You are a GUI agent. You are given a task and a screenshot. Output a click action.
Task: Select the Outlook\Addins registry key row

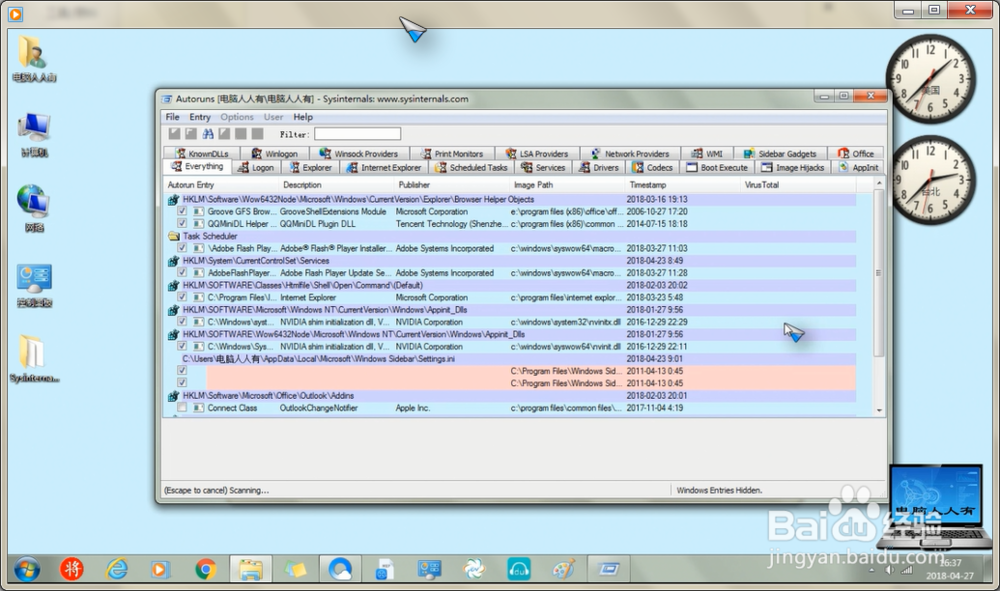(x=510, y=395)
